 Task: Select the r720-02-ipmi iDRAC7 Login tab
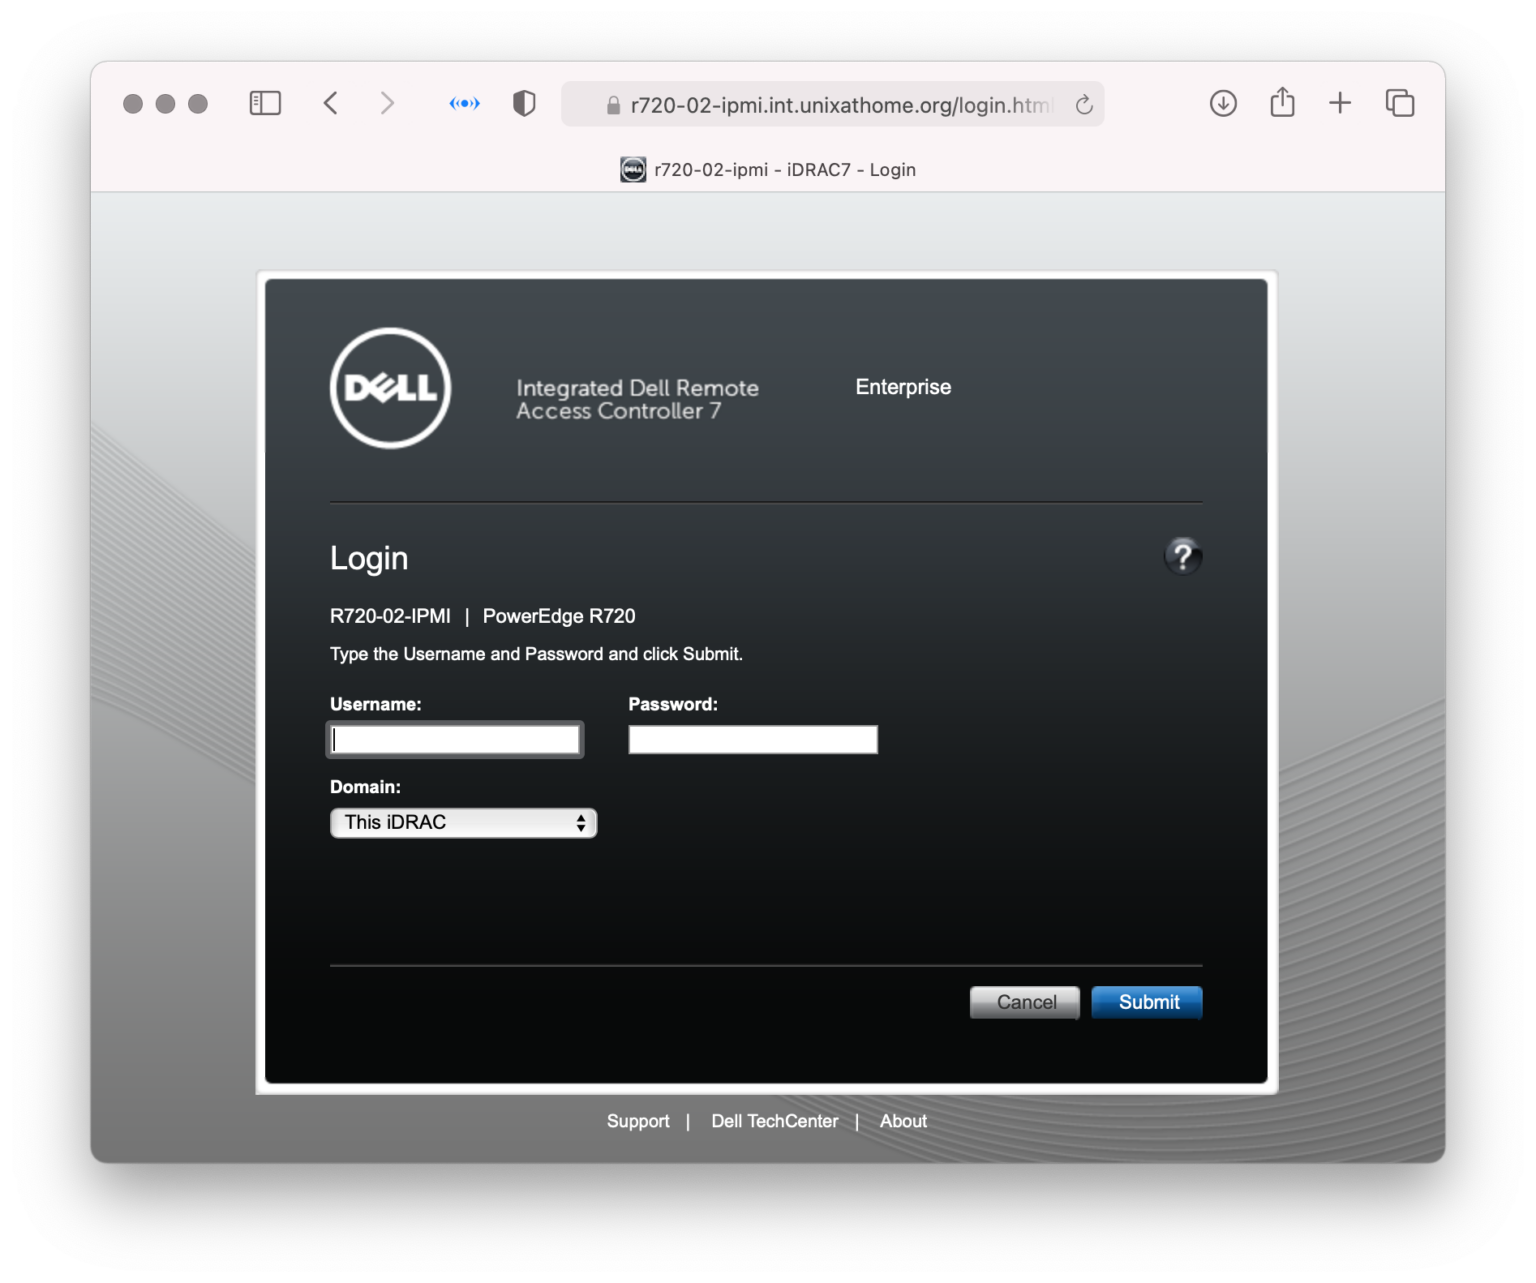click(768, 170)
